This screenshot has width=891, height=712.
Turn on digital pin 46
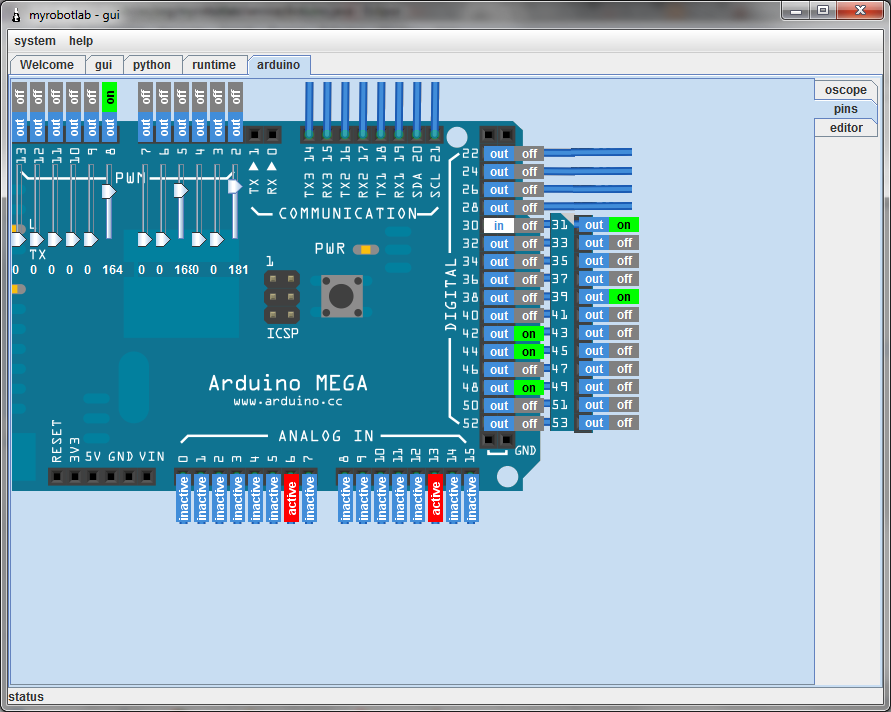(530, 369)
